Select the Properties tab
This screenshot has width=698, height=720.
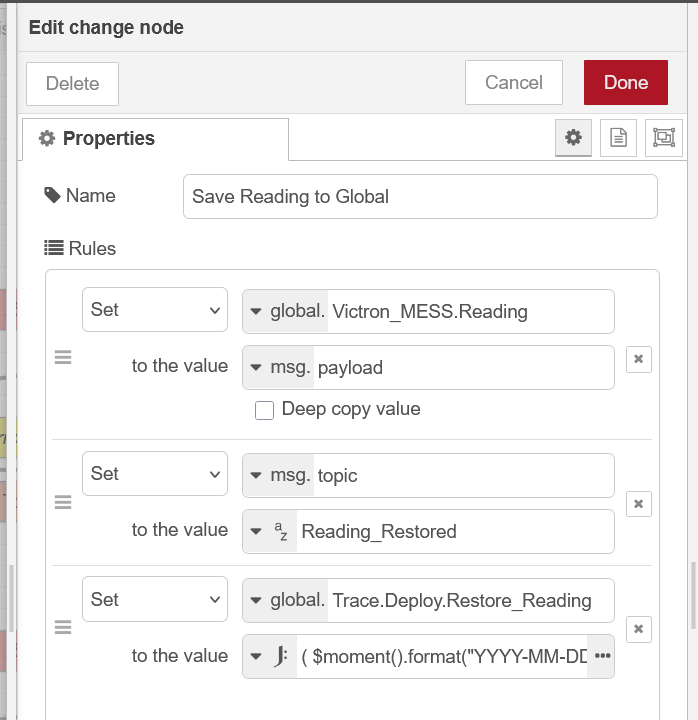point(156,139)
